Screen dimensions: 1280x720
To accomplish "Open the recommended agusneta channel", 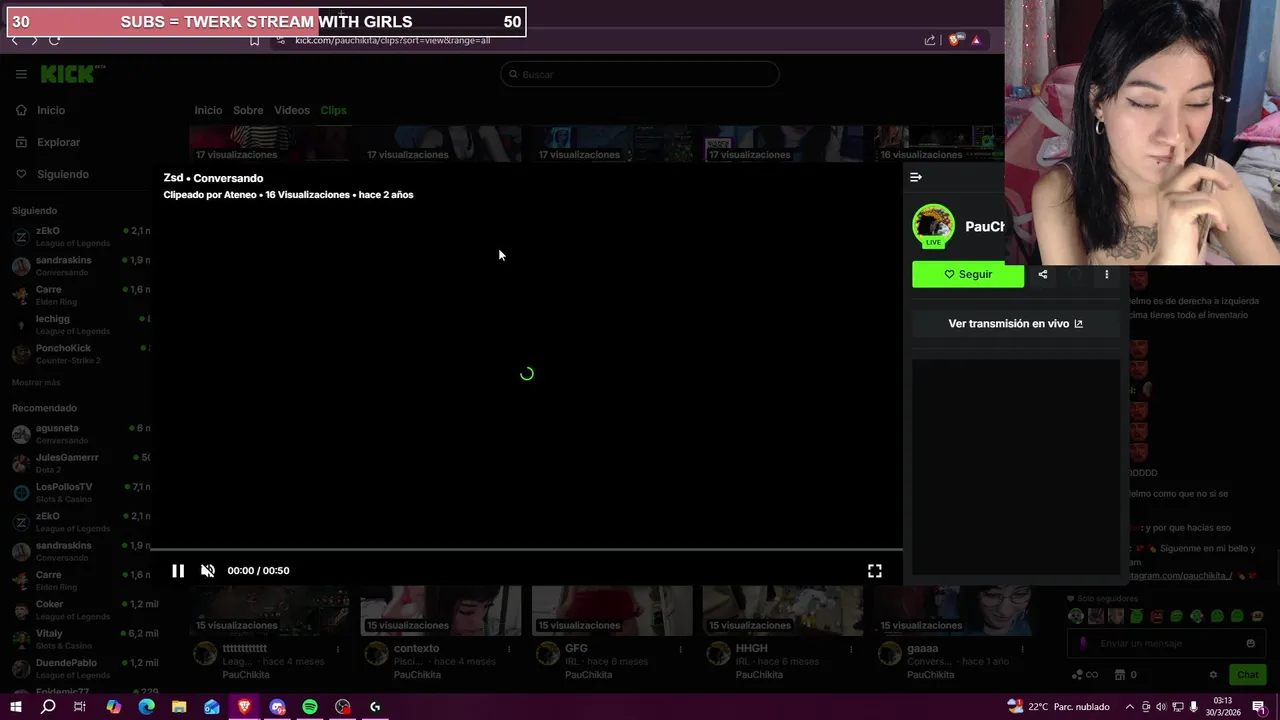I will (80, 434).
